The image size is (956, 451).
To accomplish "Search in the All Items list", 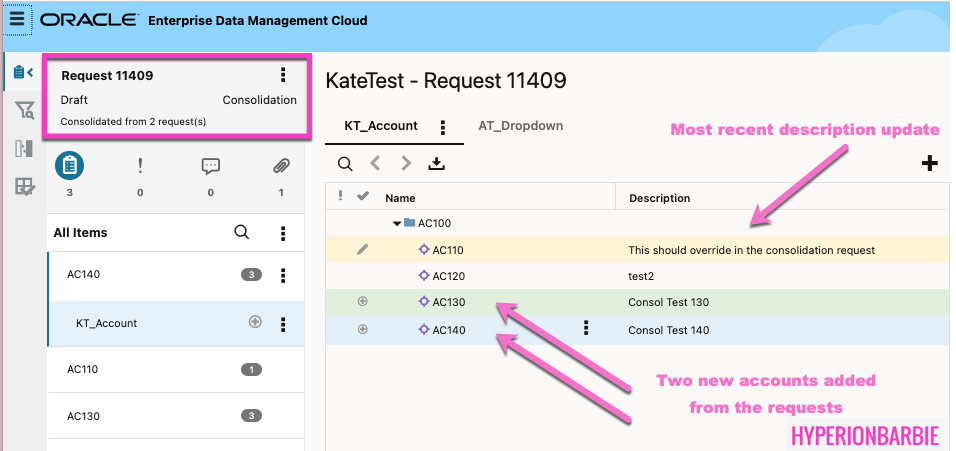I will [241, 232].
